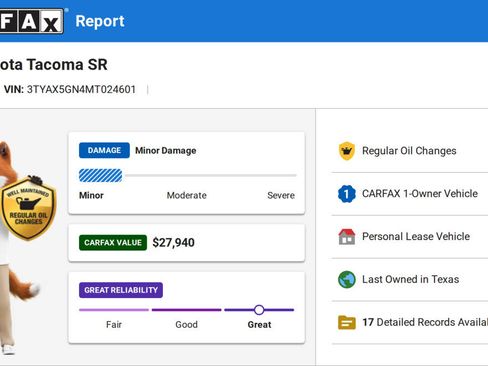This screenshot has height=366, width=488.
Task: Open the CARFAX 1-Owner Vehicle entry
Action: point(410,194)
